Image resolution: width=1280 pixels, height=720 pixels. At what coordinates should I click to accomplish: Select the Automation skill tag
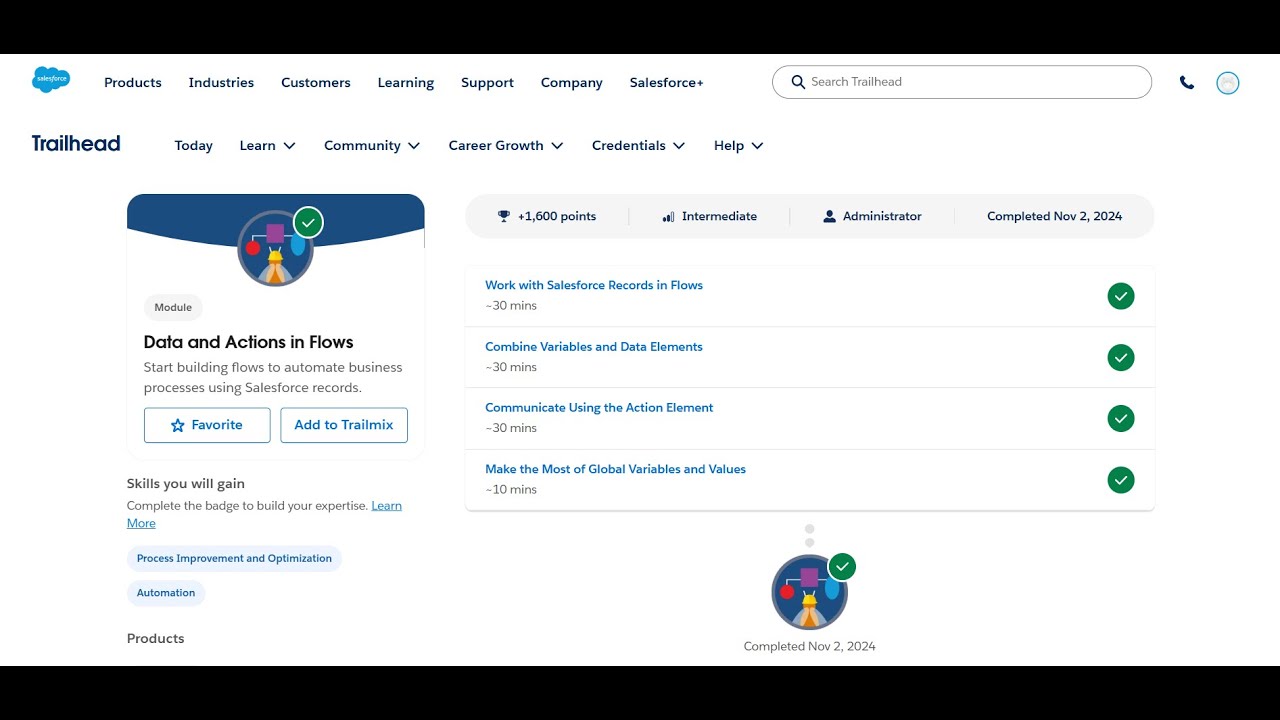(x=166, y=593)
